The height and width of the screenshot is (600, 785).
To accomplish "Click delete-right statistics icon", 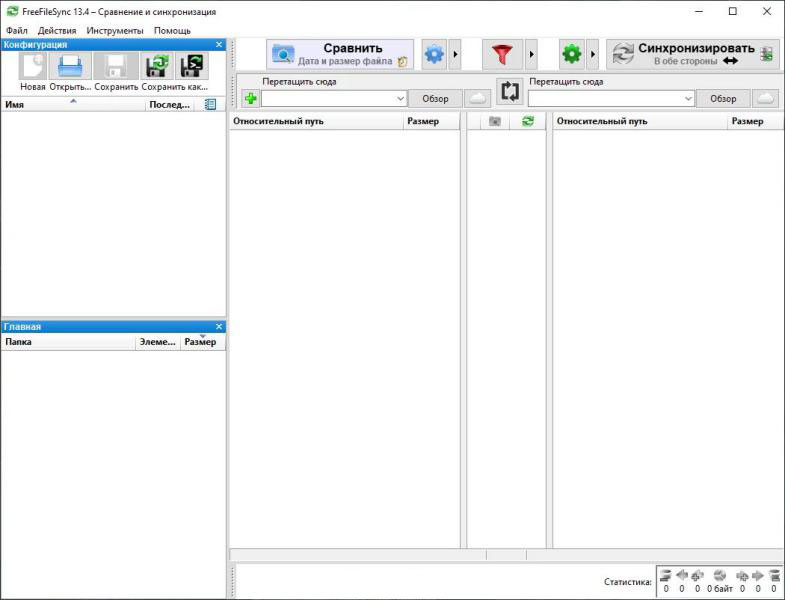I will 774,575.
